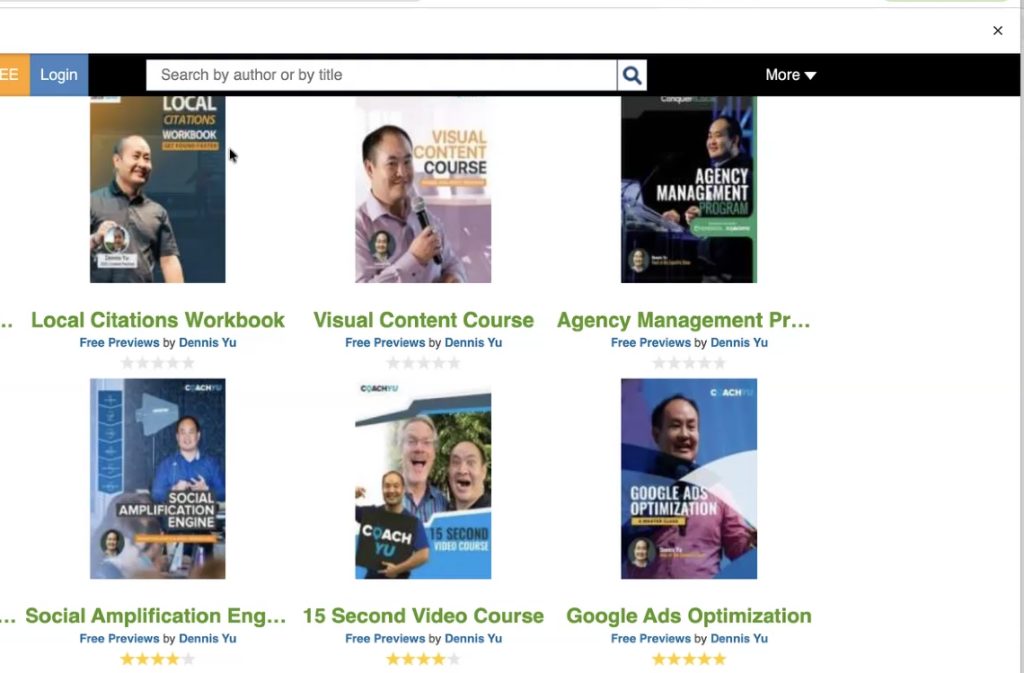Open the Local Citations Workbook title link
Viewport: 1024px width, 673px height.
coord(158,320)
